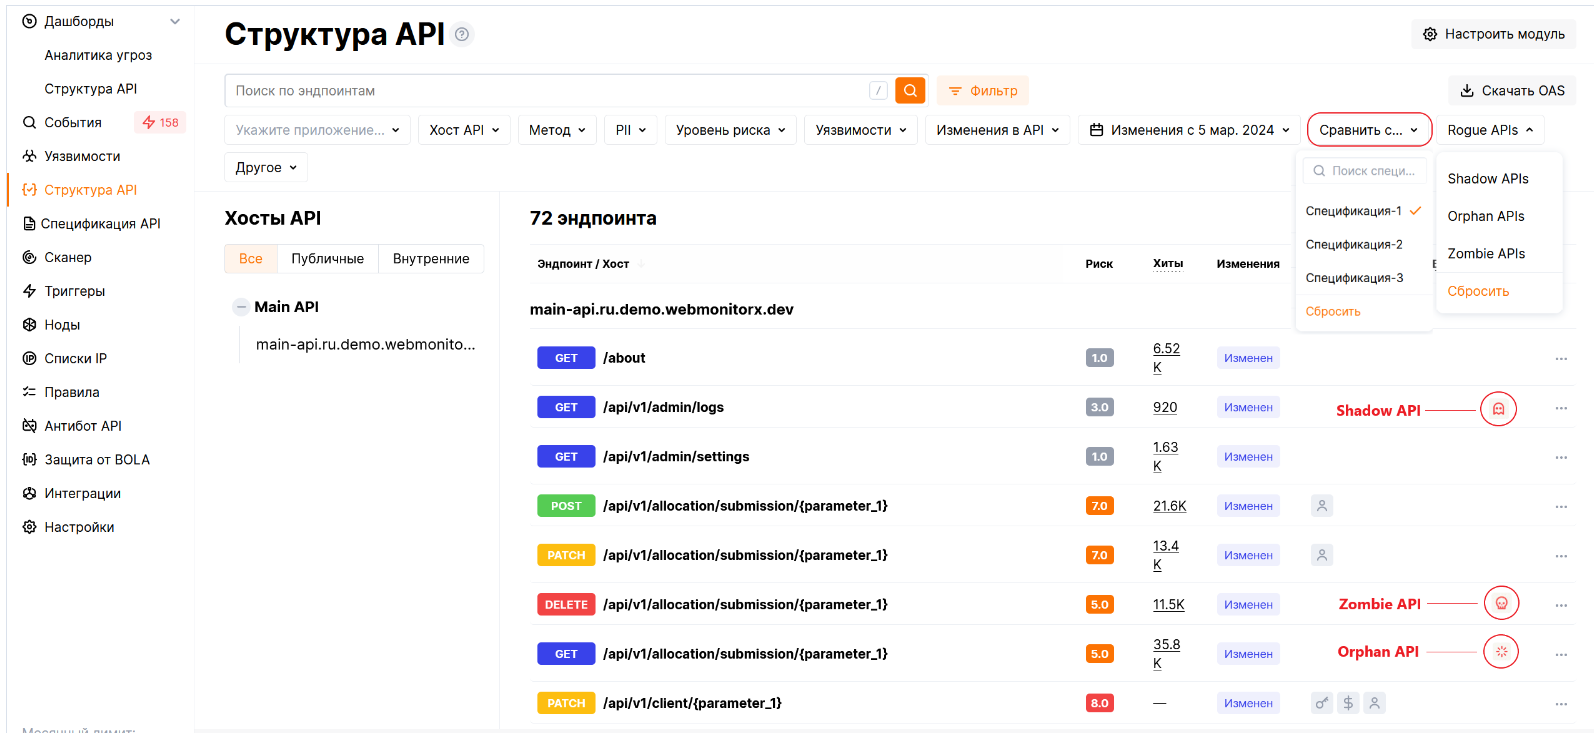The image size is (1594, 733).
Task: Switch to the Публичные hosts tab
Action: coord(328,258)
